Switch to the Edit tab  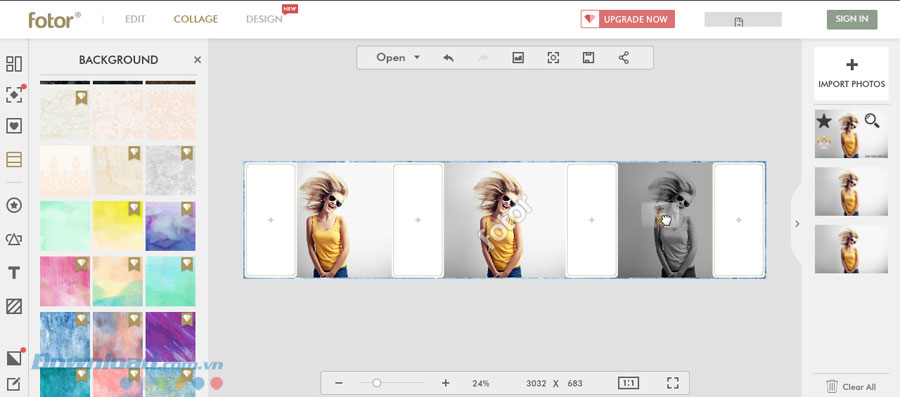point(135,19)
